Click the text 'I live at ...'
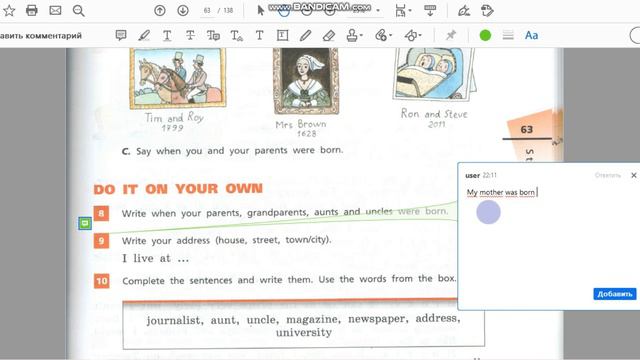The image size is (640, 360). pyautogui.click(x=156, y=258)
